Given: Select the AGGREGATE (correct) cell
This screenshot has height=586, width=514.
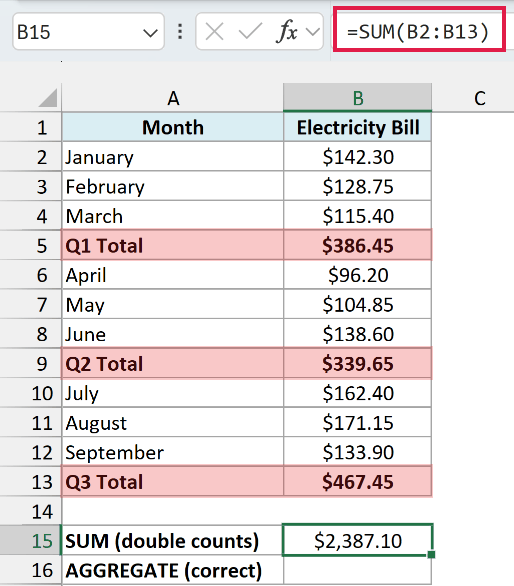Looking at the screenshot, I should coord(173,570).
